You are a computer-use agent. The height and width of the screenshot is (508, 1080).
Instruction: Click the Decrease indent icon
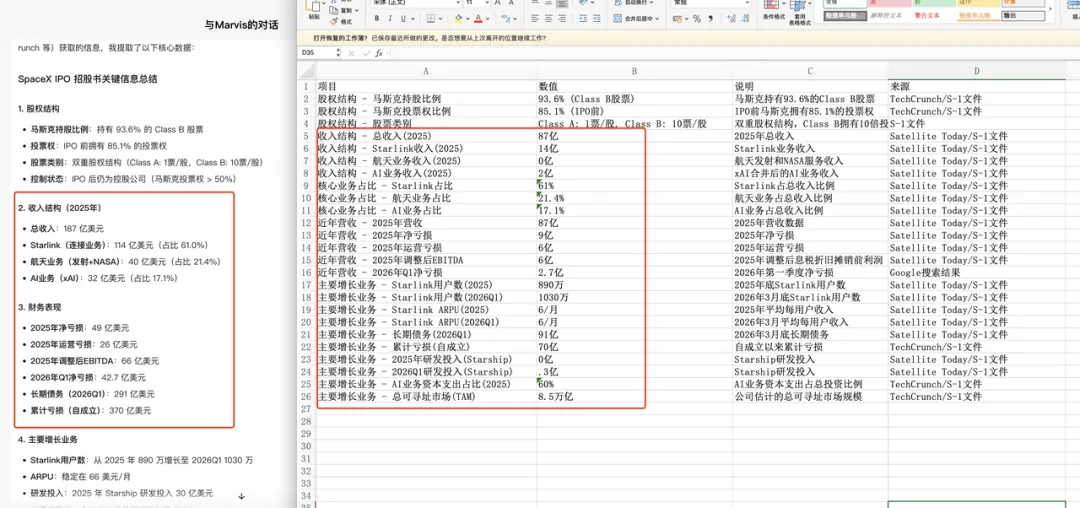(x=583, y=19)
